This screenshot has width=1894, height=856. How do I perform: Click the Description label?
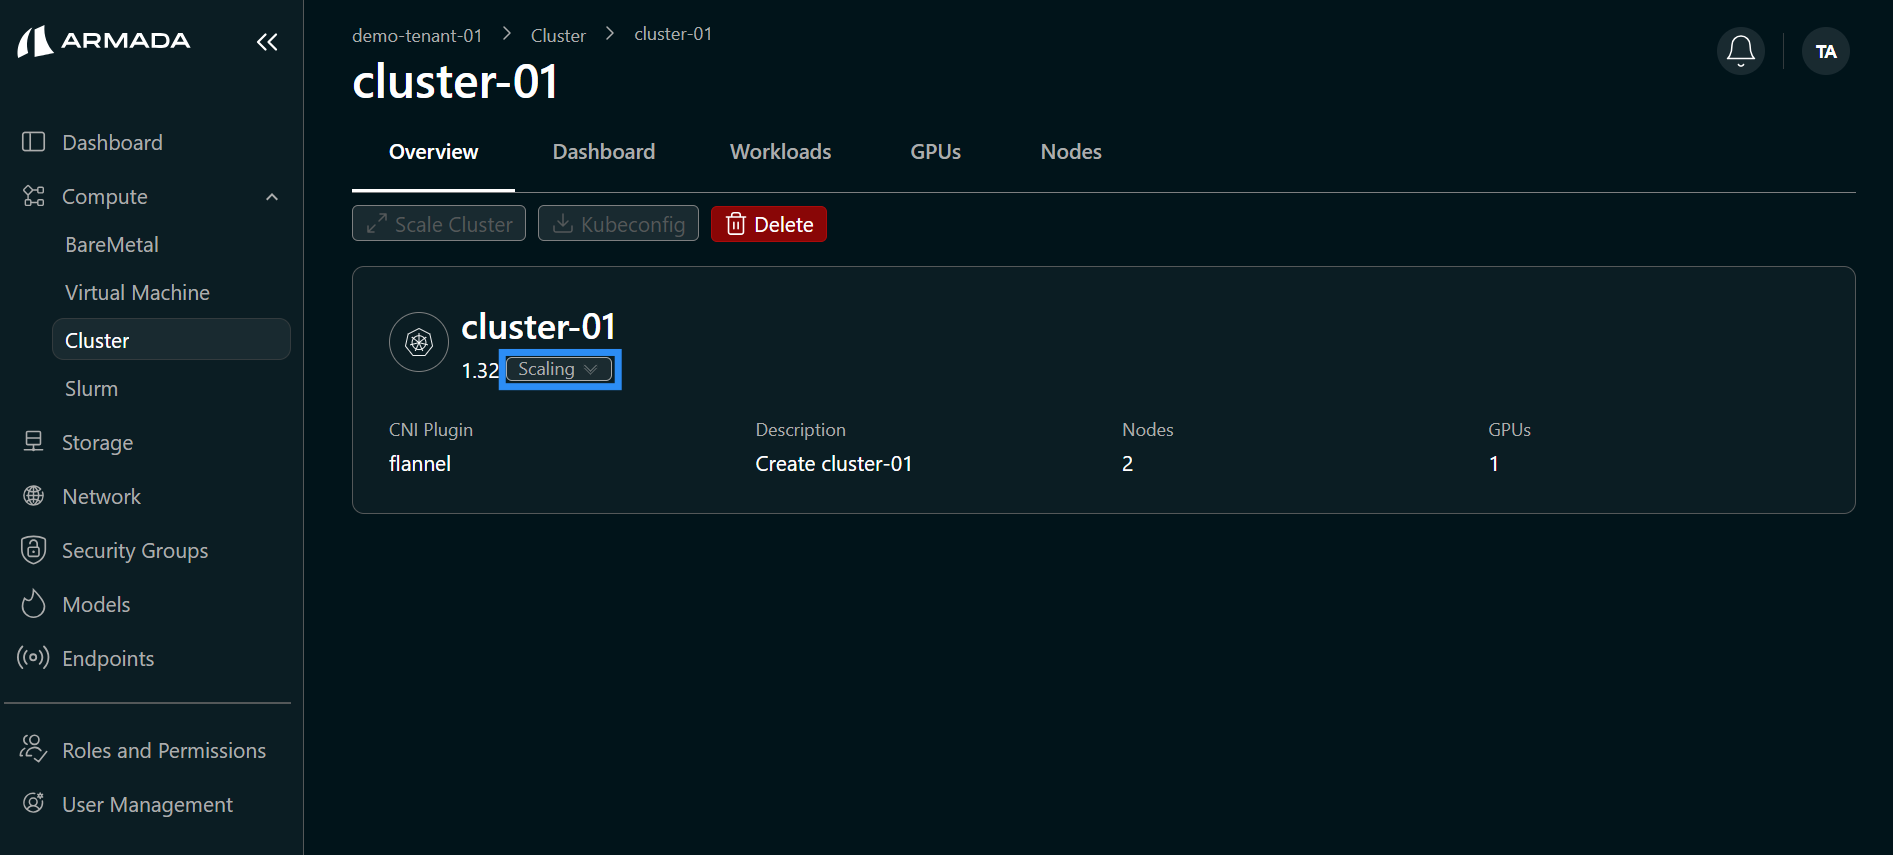click(800, 430)
